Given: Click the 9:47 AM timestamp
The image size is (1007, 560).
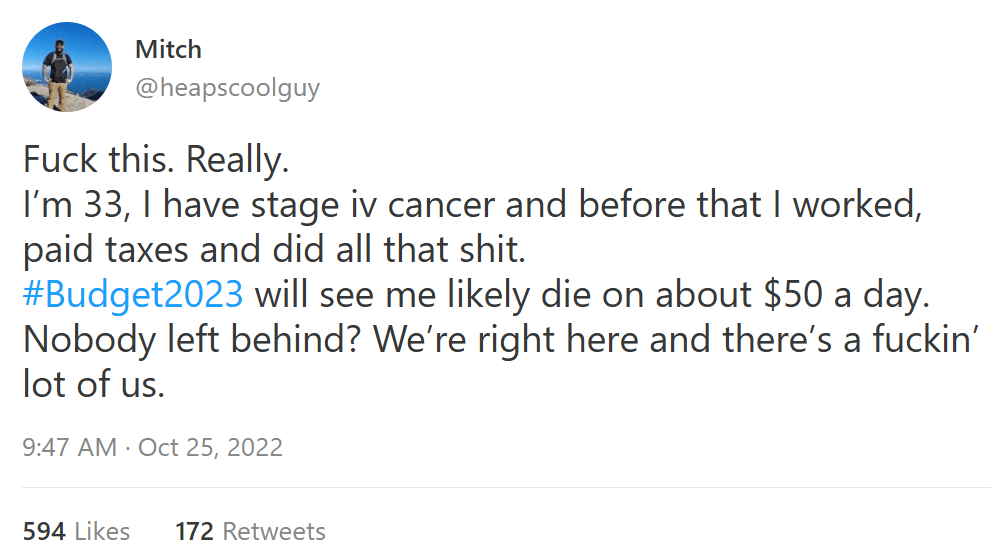Looking at the screenshot, I should 69,447.
